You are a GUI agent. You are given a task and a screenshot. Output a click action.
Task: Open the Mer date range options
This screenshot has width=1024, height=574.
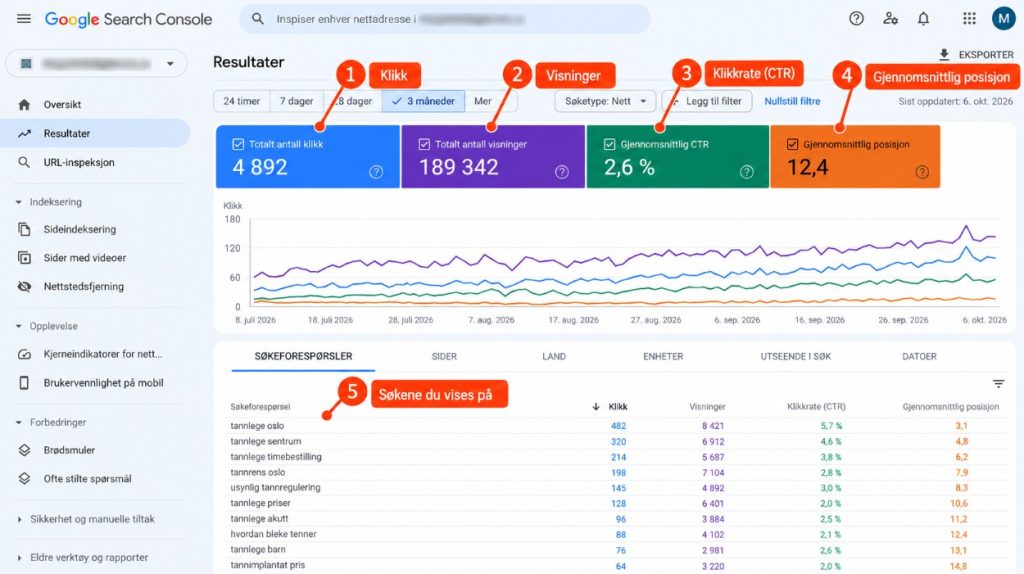pos(483,101)
